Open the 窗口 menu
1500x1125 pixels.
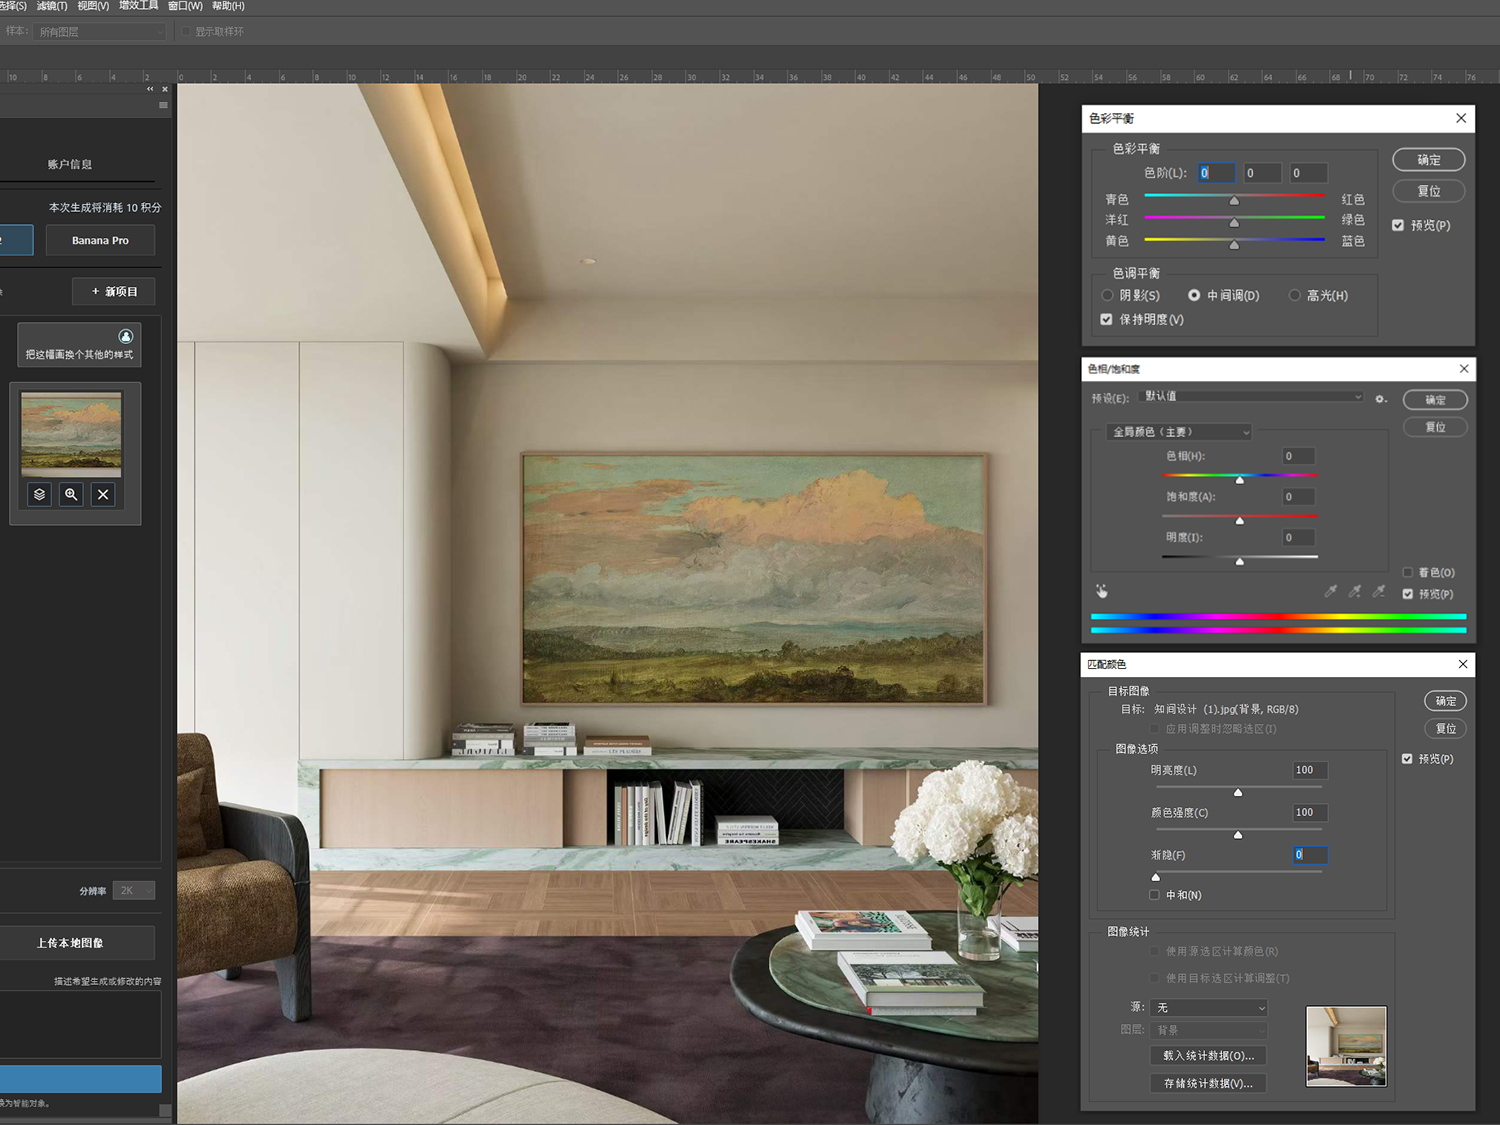tap(185, 6)
